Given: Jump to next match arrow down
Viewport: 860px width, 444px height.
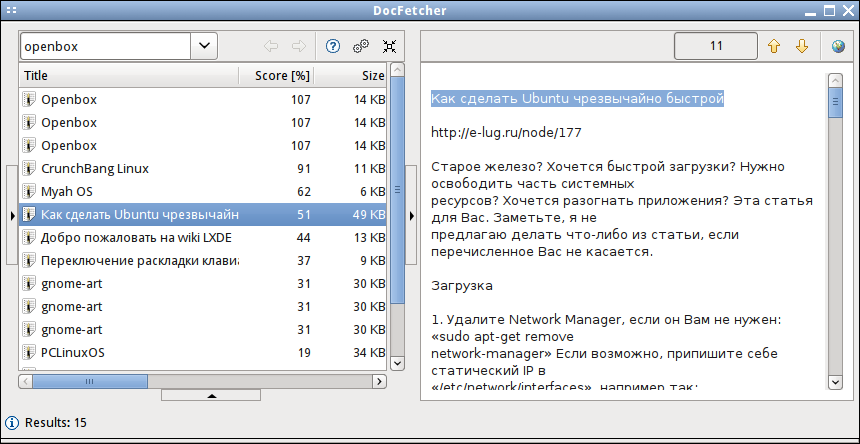Looking at the screenshot, I should pyautogui.click(x=802, y=47).
